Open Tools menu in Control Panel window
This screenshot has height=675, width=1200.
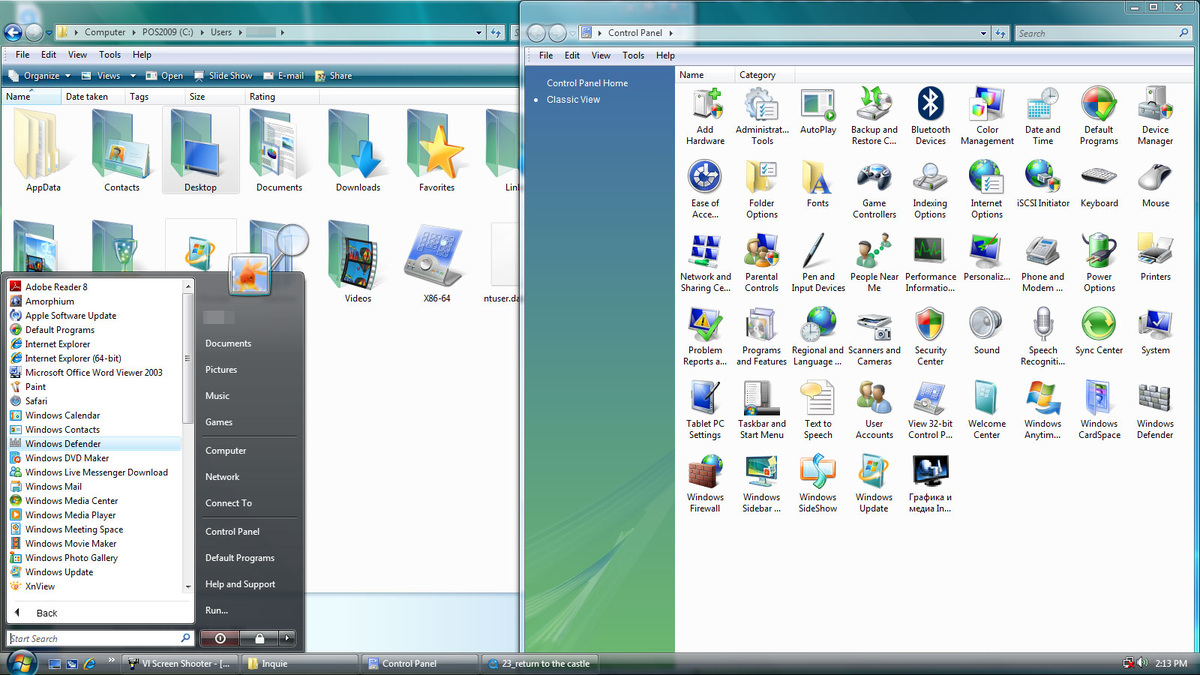[x=633, y=56]
